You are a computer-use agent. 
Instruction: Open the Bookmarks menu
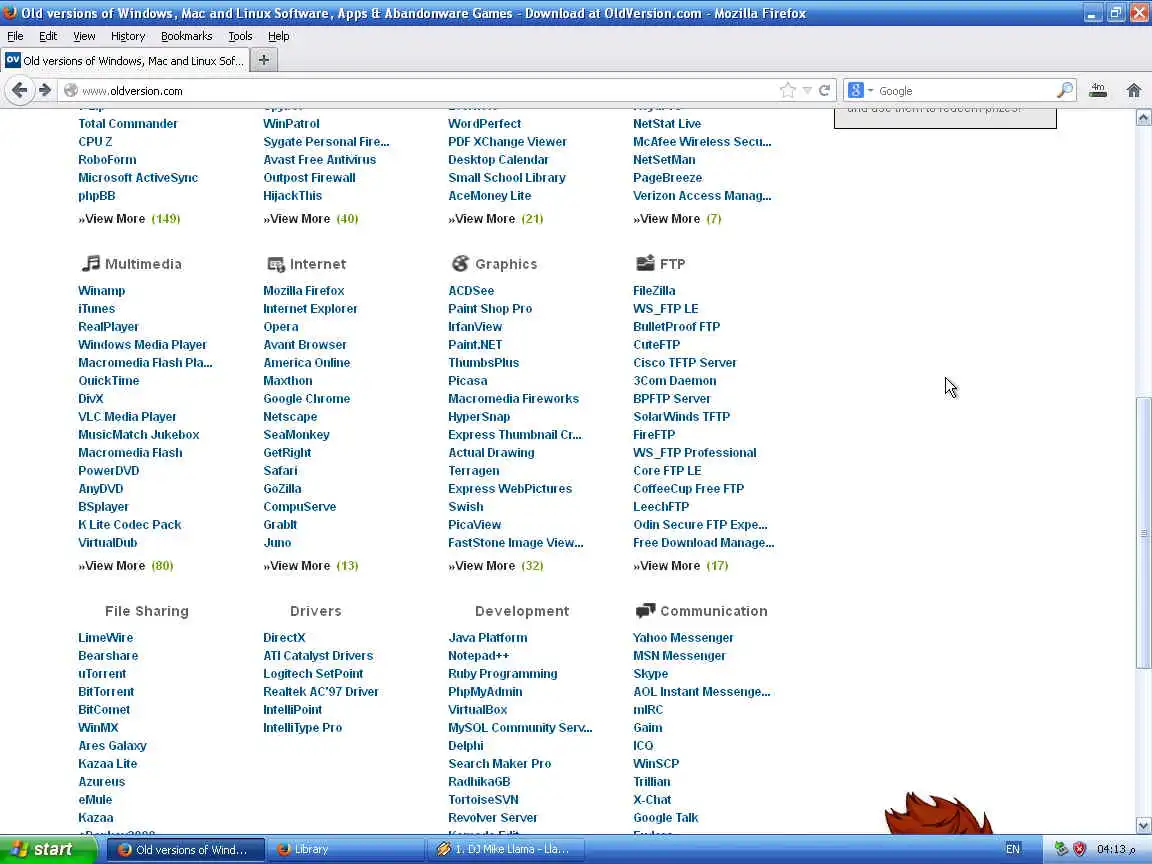click(x=187, y=36)
